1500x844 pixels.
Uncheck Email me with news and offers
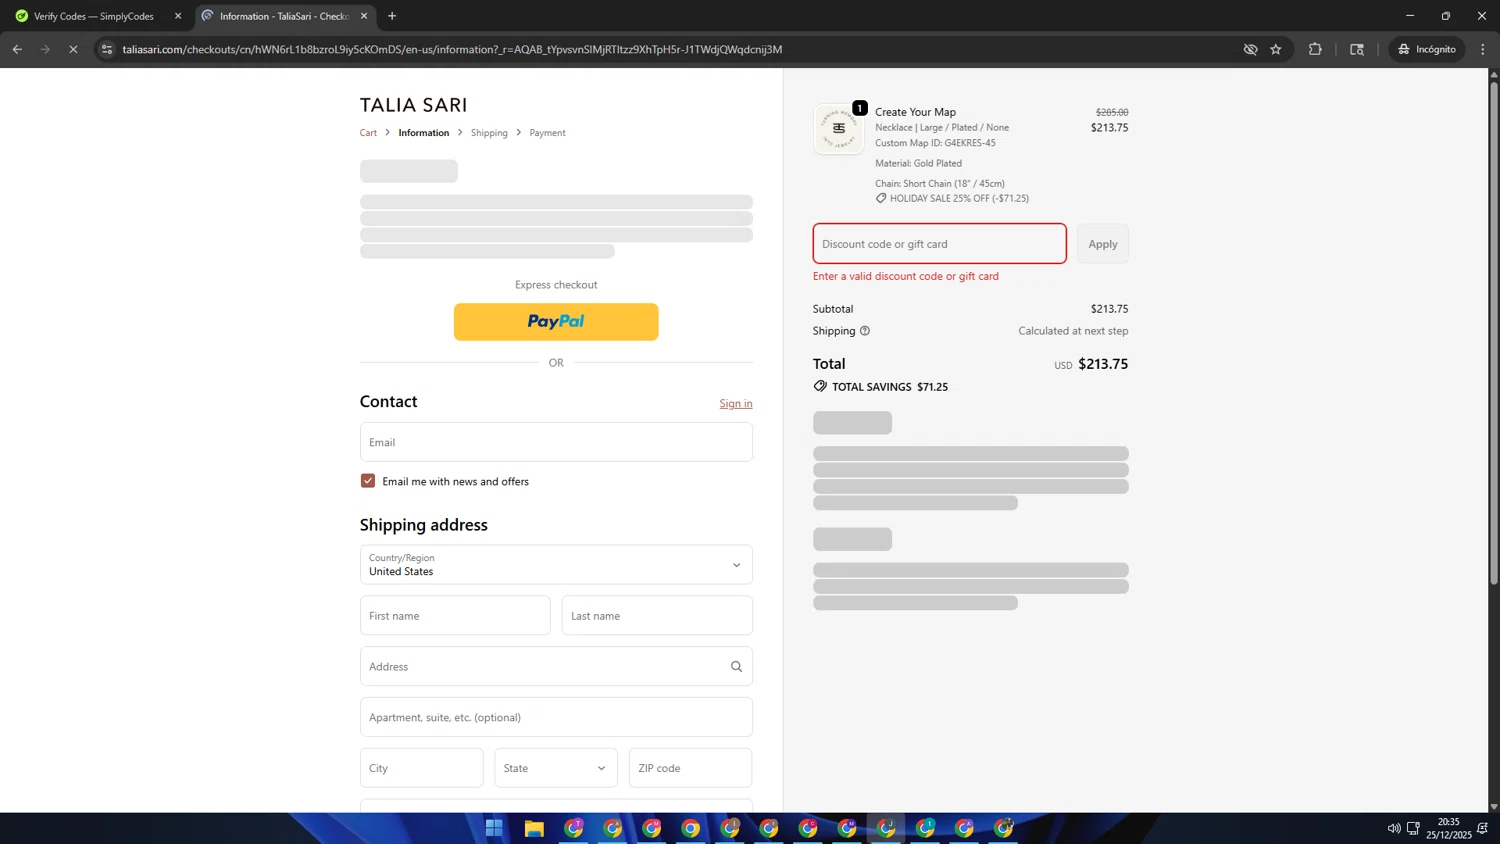[368, 481]
